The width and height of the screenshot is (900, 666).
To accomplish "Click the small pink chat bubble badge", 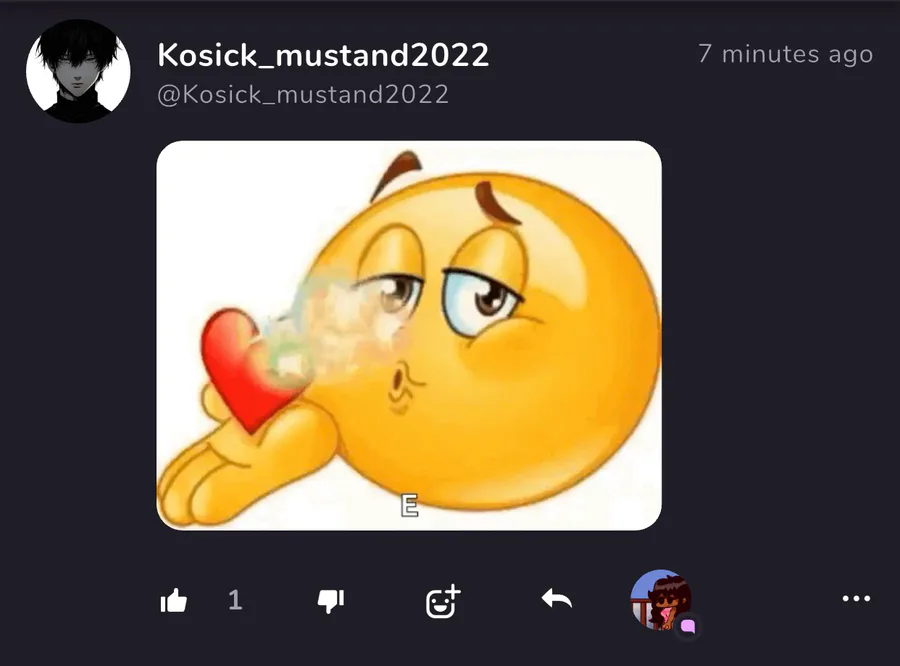I will click(688, 626).
